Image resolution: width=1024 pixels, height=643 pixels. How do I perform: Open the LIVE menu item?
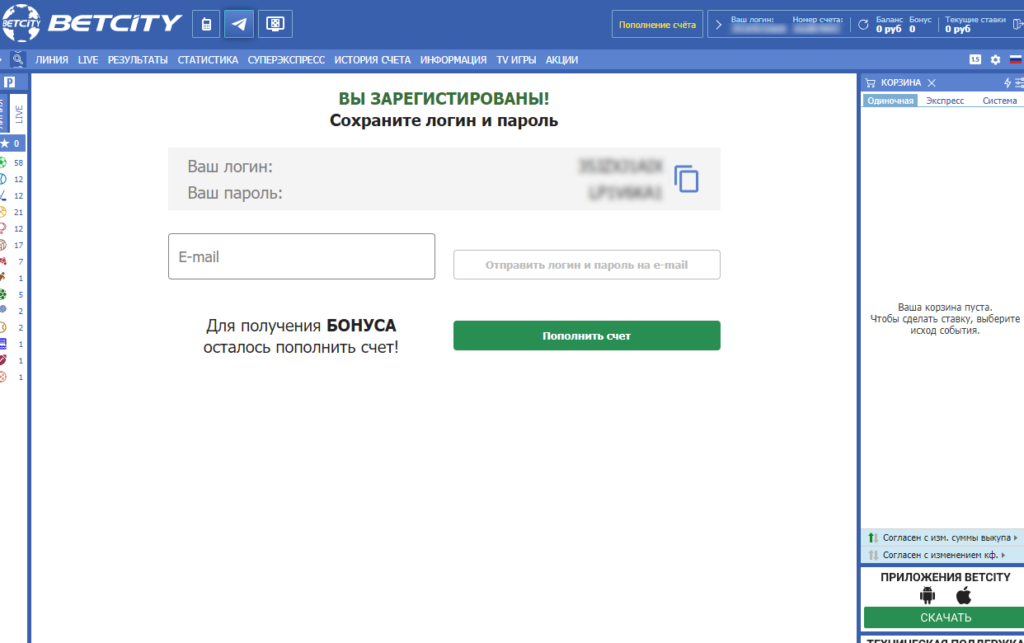88,60
